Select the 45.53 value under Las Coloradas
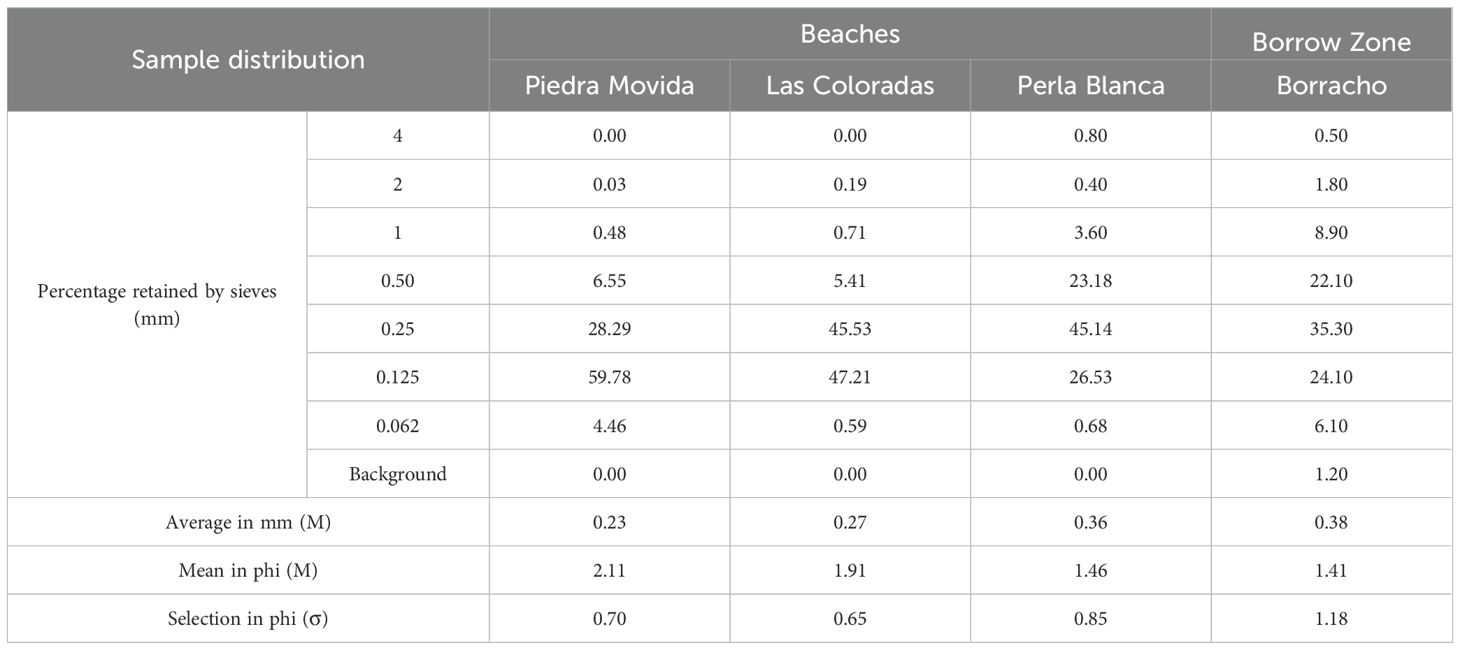This screenshot has height=650, width=1460. tap(850, 329)
